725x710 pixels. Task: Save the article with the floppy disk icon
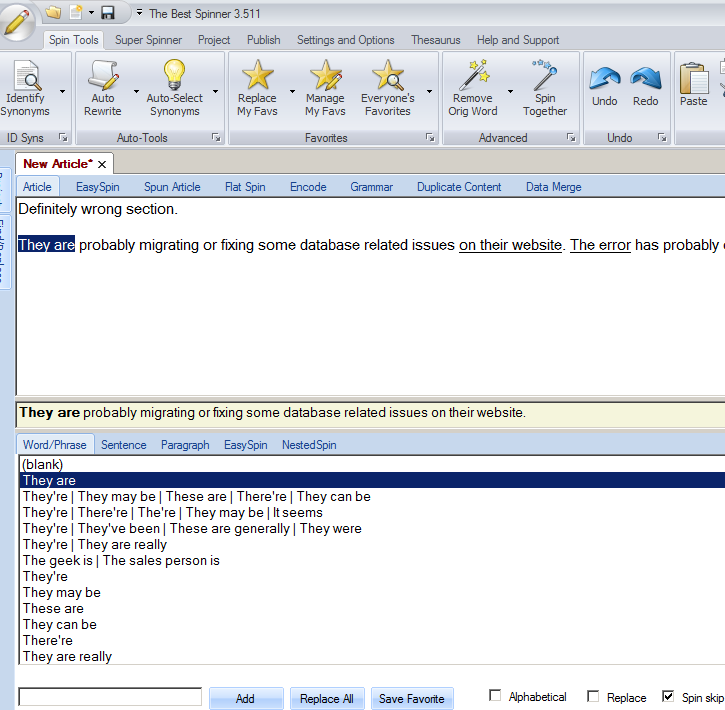point(107,13)
